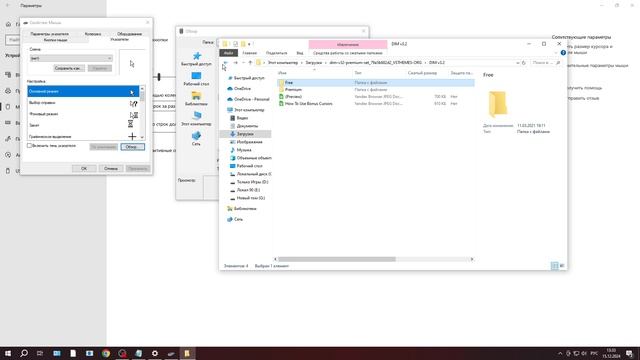The image size is (640, 360).
Task: Sort by the Имя column header
Action: (282, 73)
